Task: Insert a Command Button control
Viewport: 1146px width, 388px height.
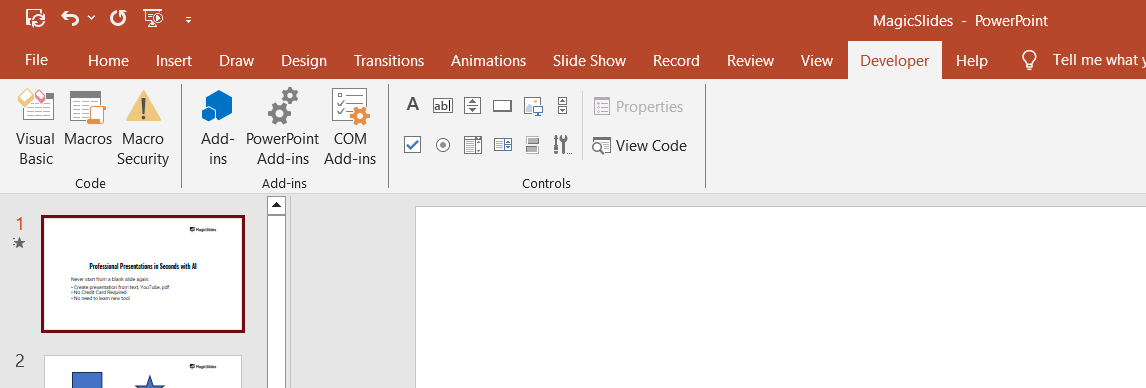Action: (502, 106)
